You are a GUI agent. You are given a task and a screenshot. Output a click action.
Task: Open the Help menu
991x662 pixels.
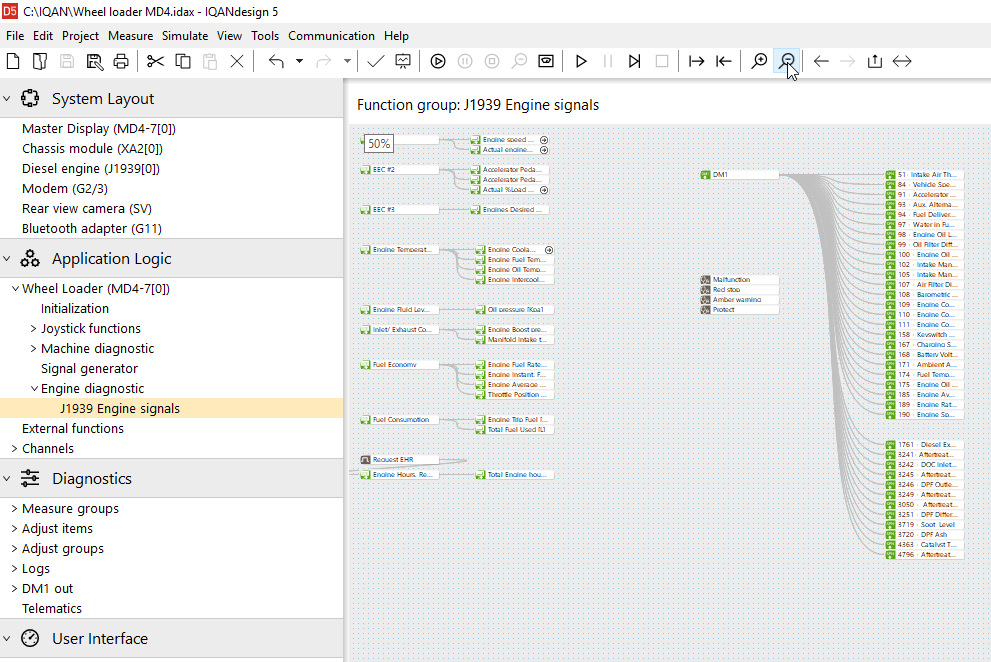(x=396, y=36)
